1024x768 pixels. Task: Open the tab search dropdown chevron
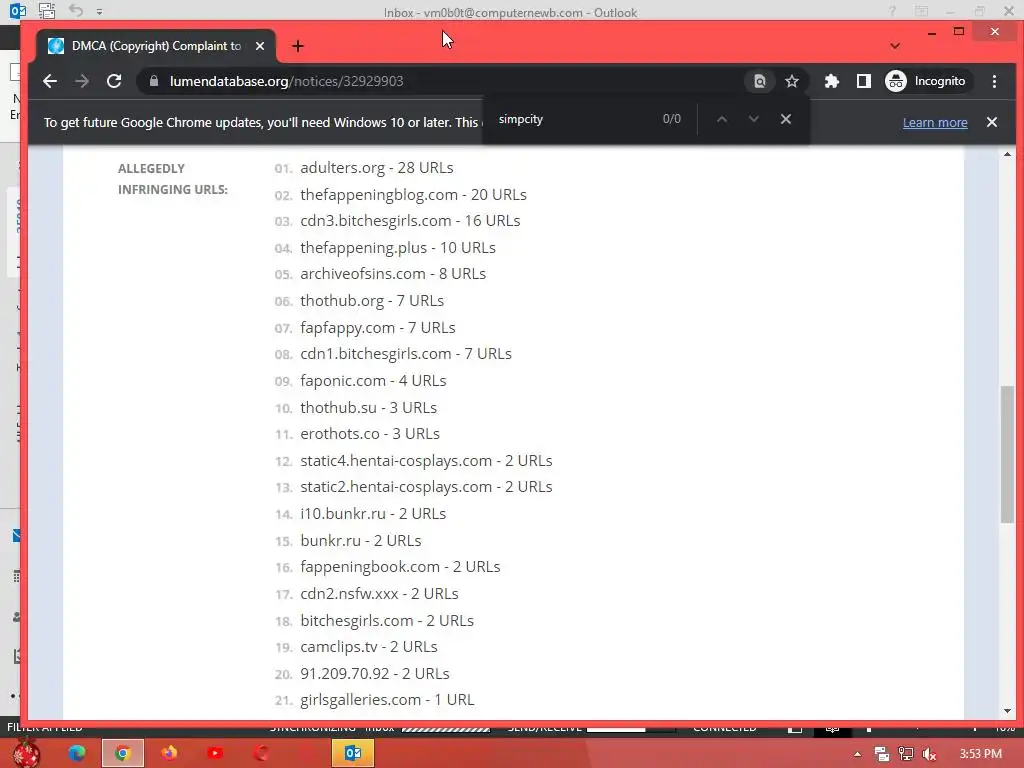pos(895,46)
